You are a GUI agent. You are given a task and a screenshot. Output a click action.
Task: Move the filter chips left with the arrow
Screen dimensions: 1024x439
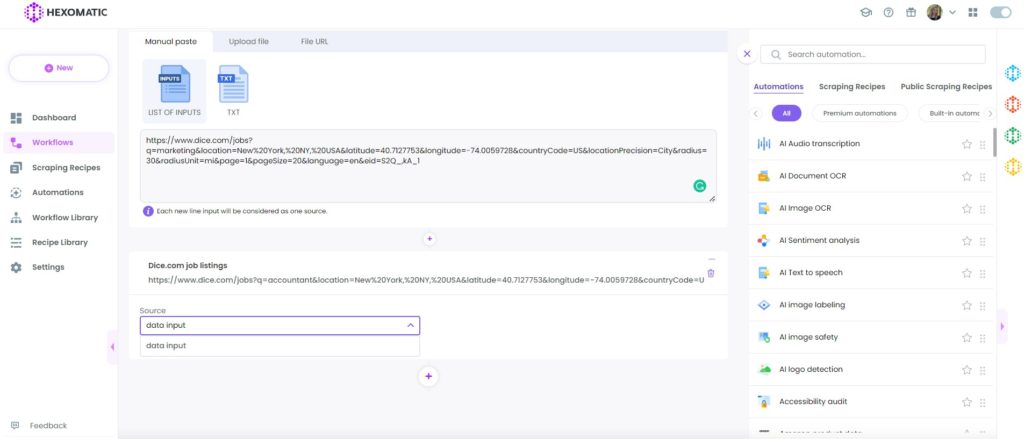[x=756, y=114]
